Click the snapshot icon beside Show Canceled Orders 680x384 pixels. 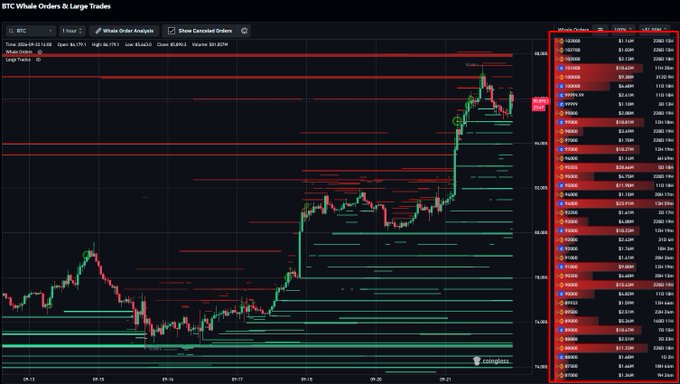pyautogui.click(x=244, y=31)
